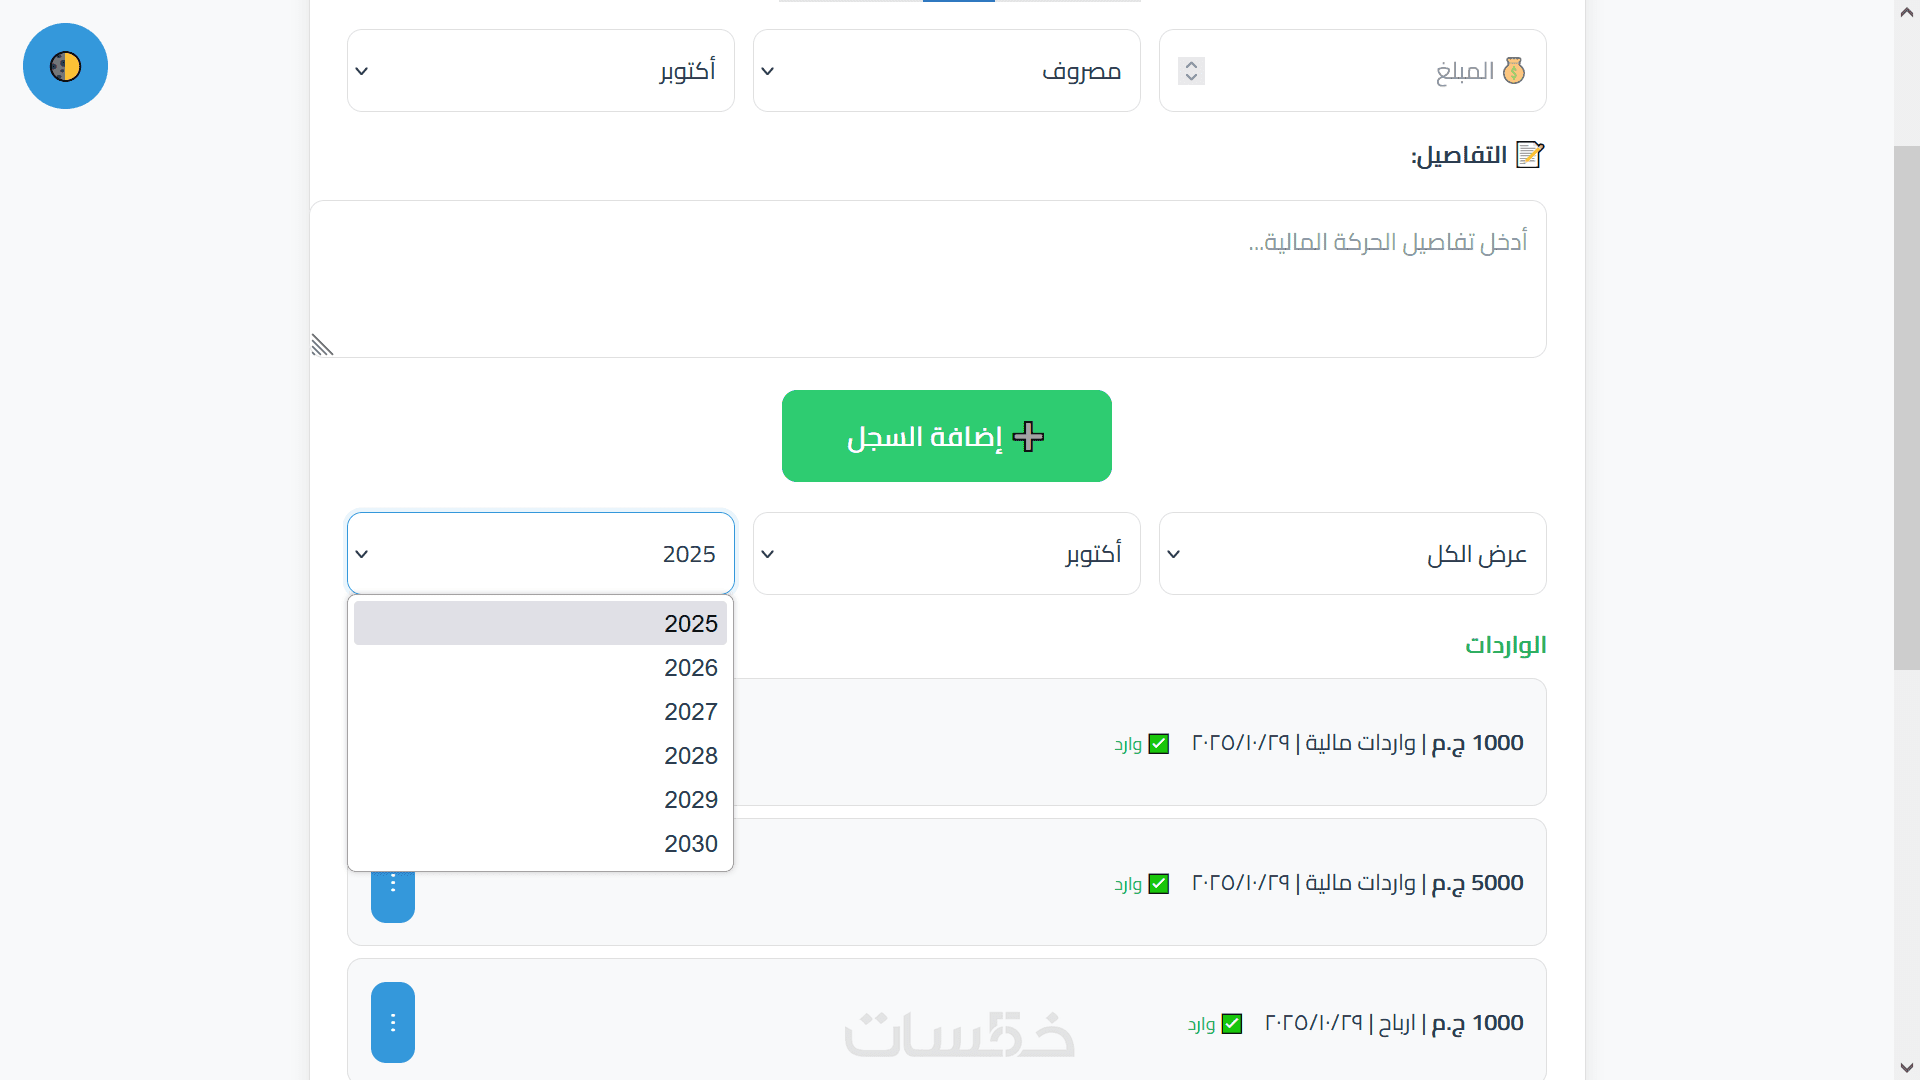Open the expense type dropdown (مصروف)

pos(946,71)
